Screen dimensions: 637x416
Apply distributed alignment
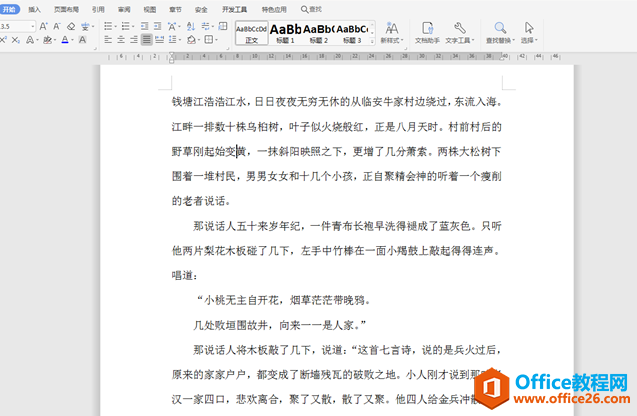pyautogui.click(x=160, y=40)
